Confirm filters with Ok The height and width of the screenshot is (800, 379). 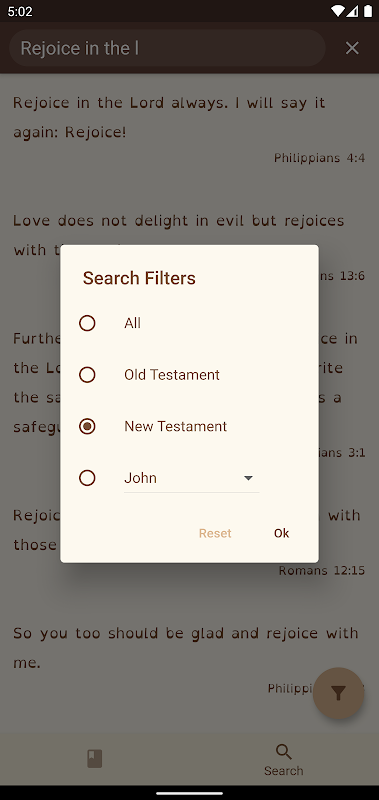pyautogui.click(x=282, y=533)
